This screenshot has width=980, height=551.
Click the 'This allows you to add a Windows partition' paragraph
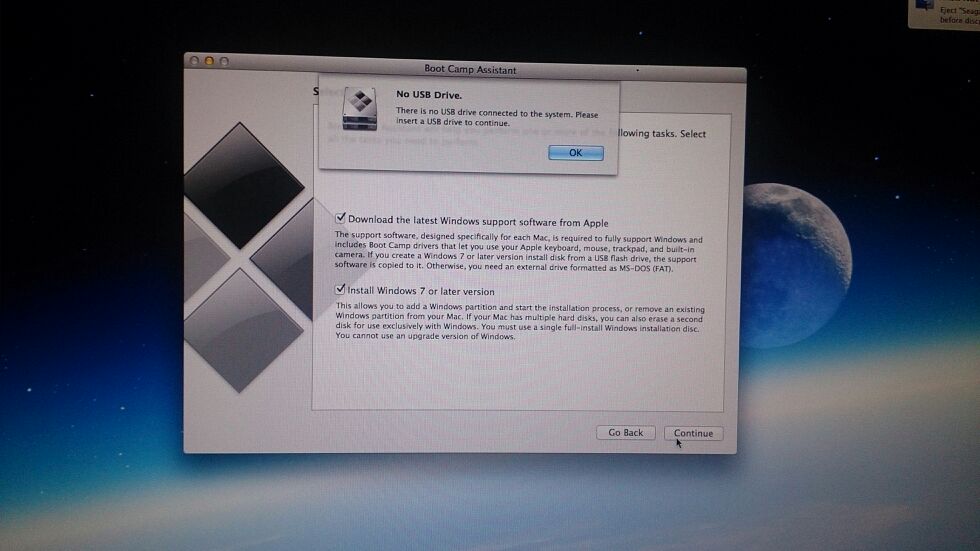click(x=520, y=322)
